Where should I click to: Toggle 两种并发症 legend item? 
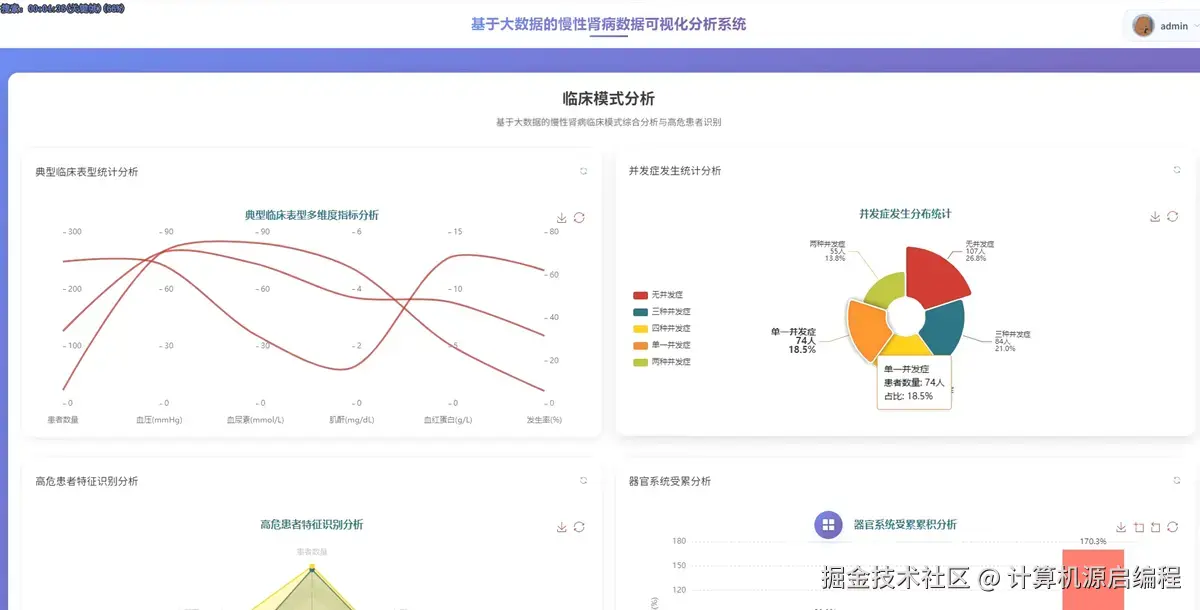point(661,361)
